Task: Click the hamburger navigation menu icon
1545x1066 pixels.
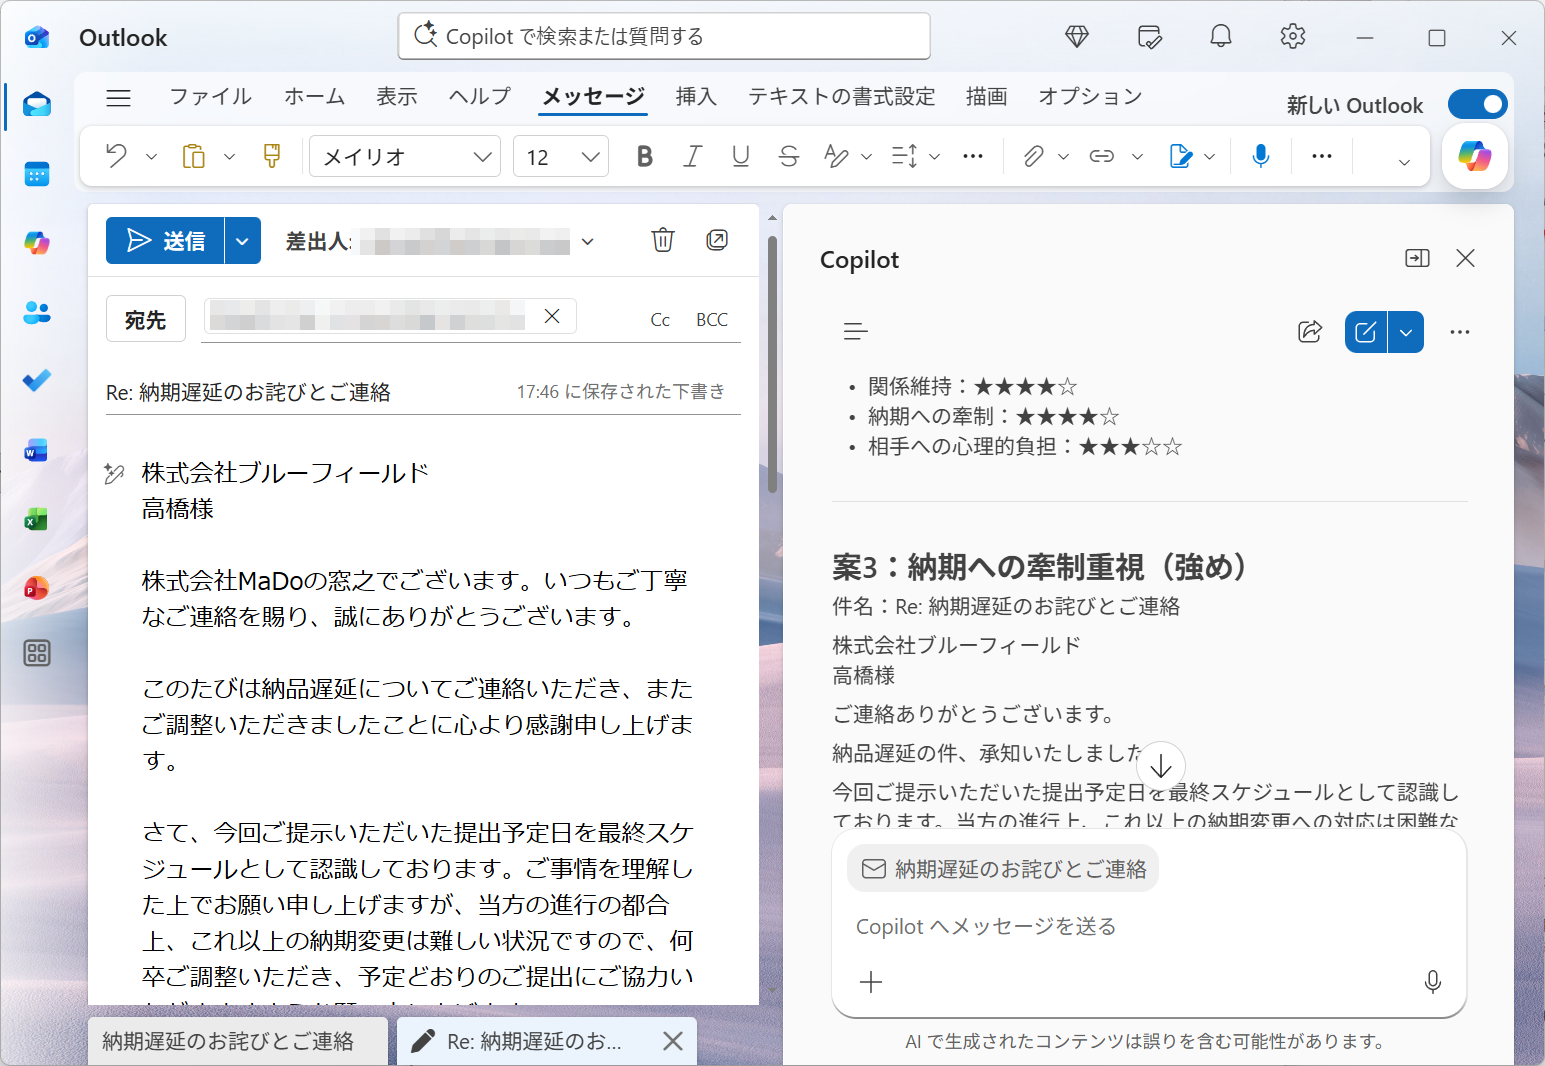Action: pyautogui.click(x=119, y=97)
